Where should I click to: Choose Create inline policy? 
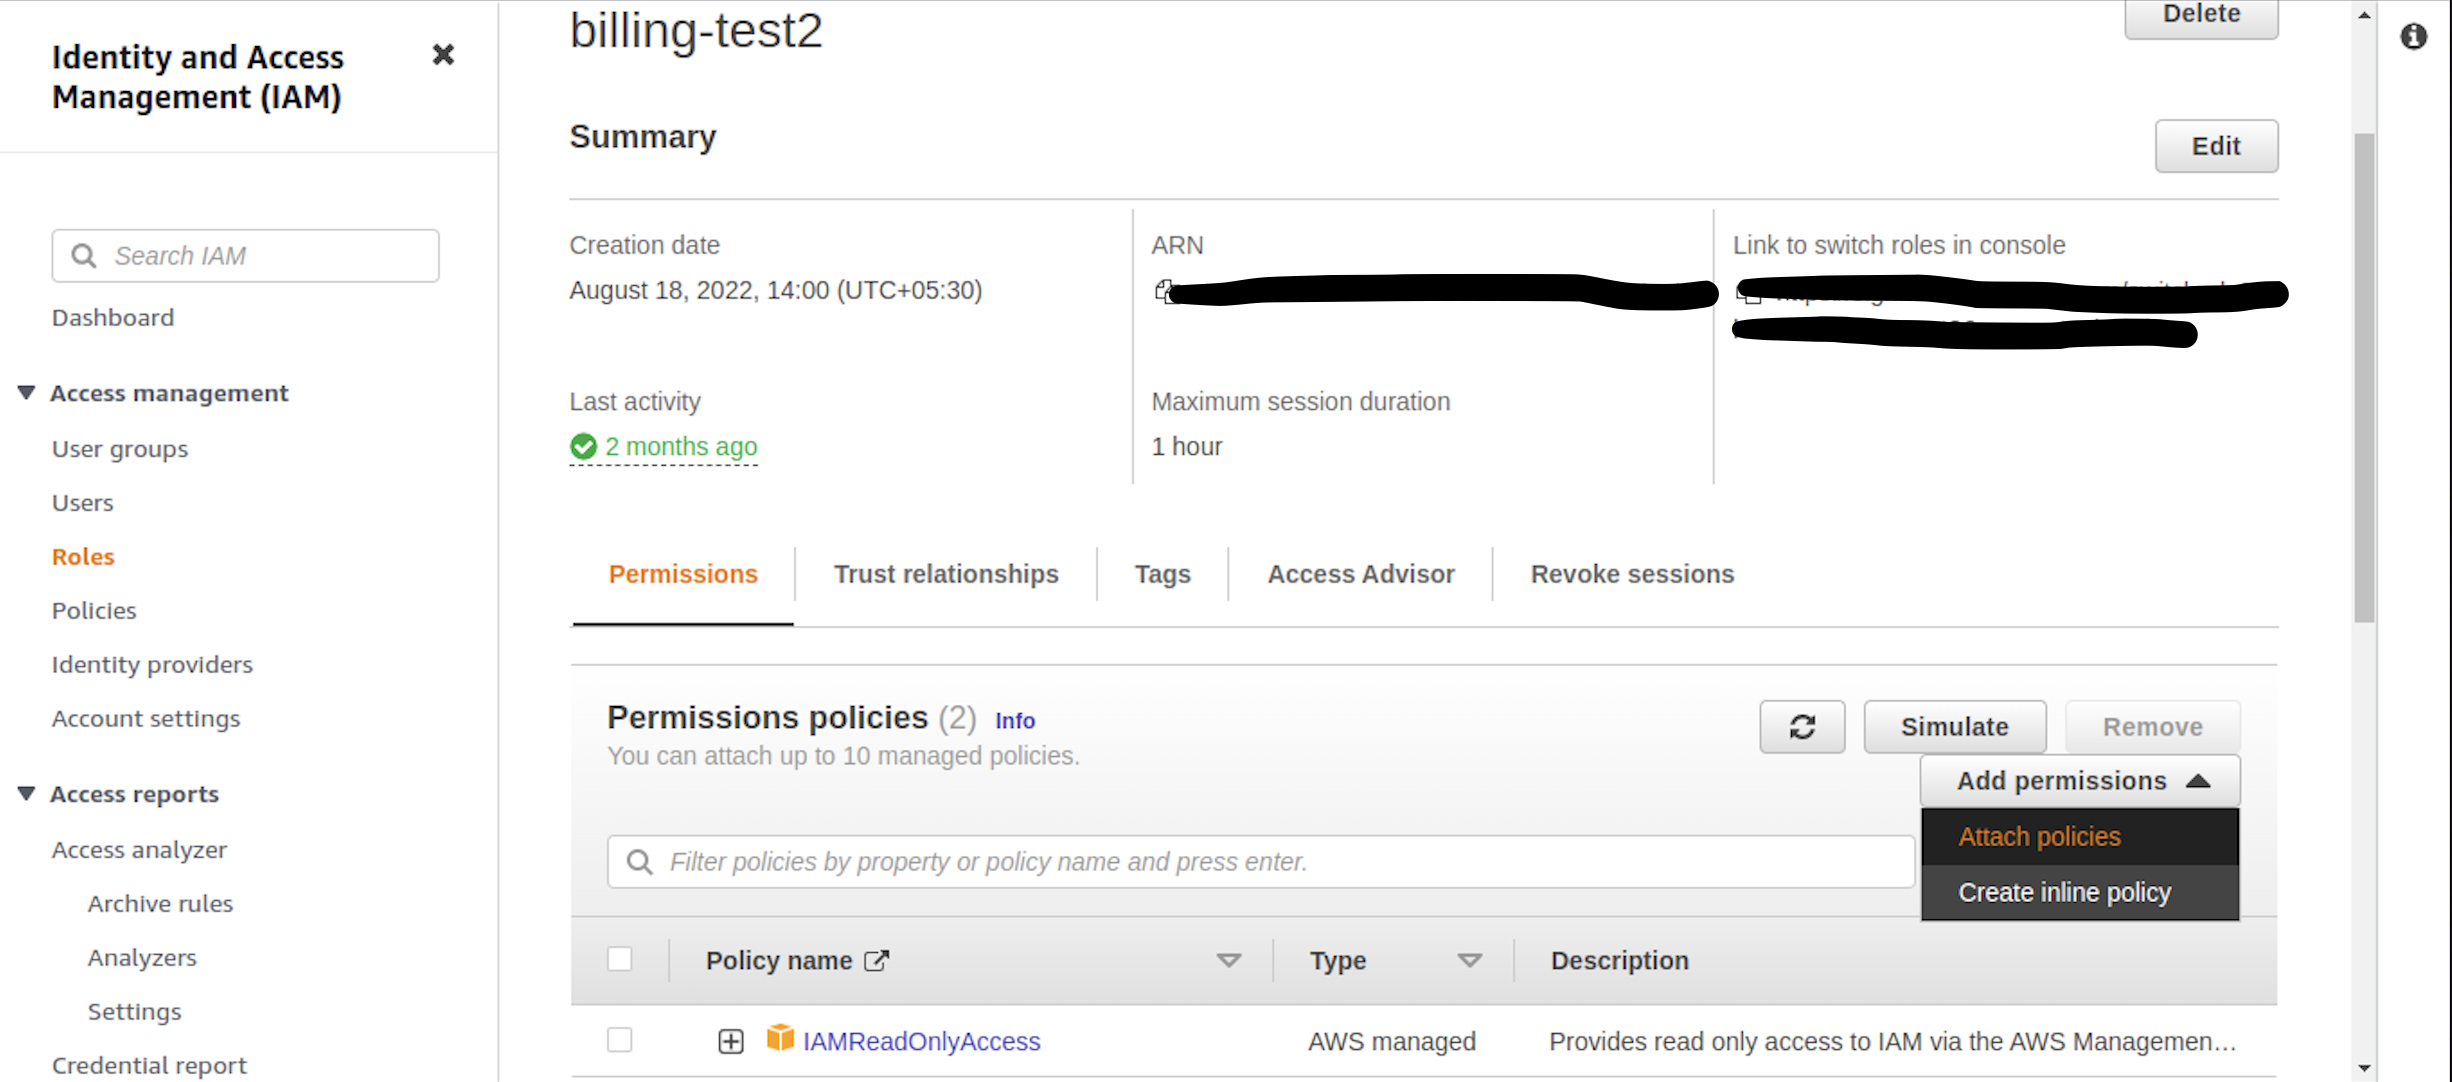[2080, 893]
